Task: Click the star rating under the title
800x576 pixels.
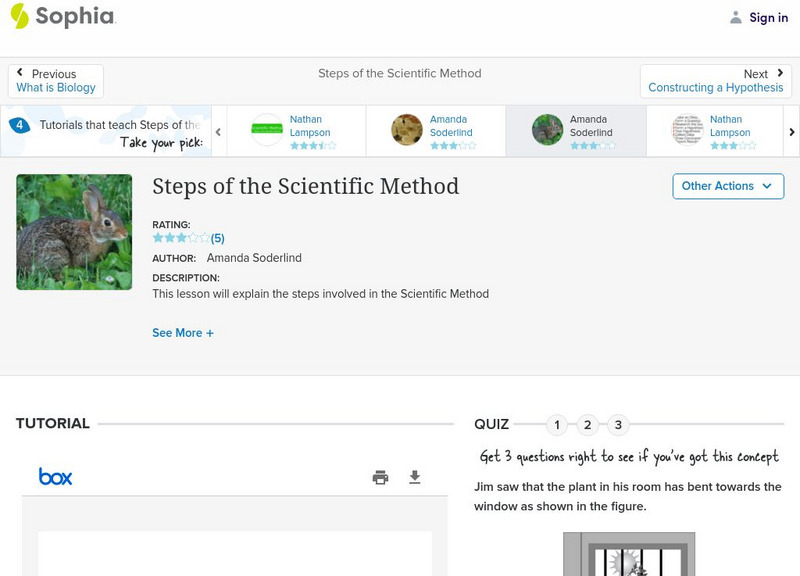Action: 181,238
